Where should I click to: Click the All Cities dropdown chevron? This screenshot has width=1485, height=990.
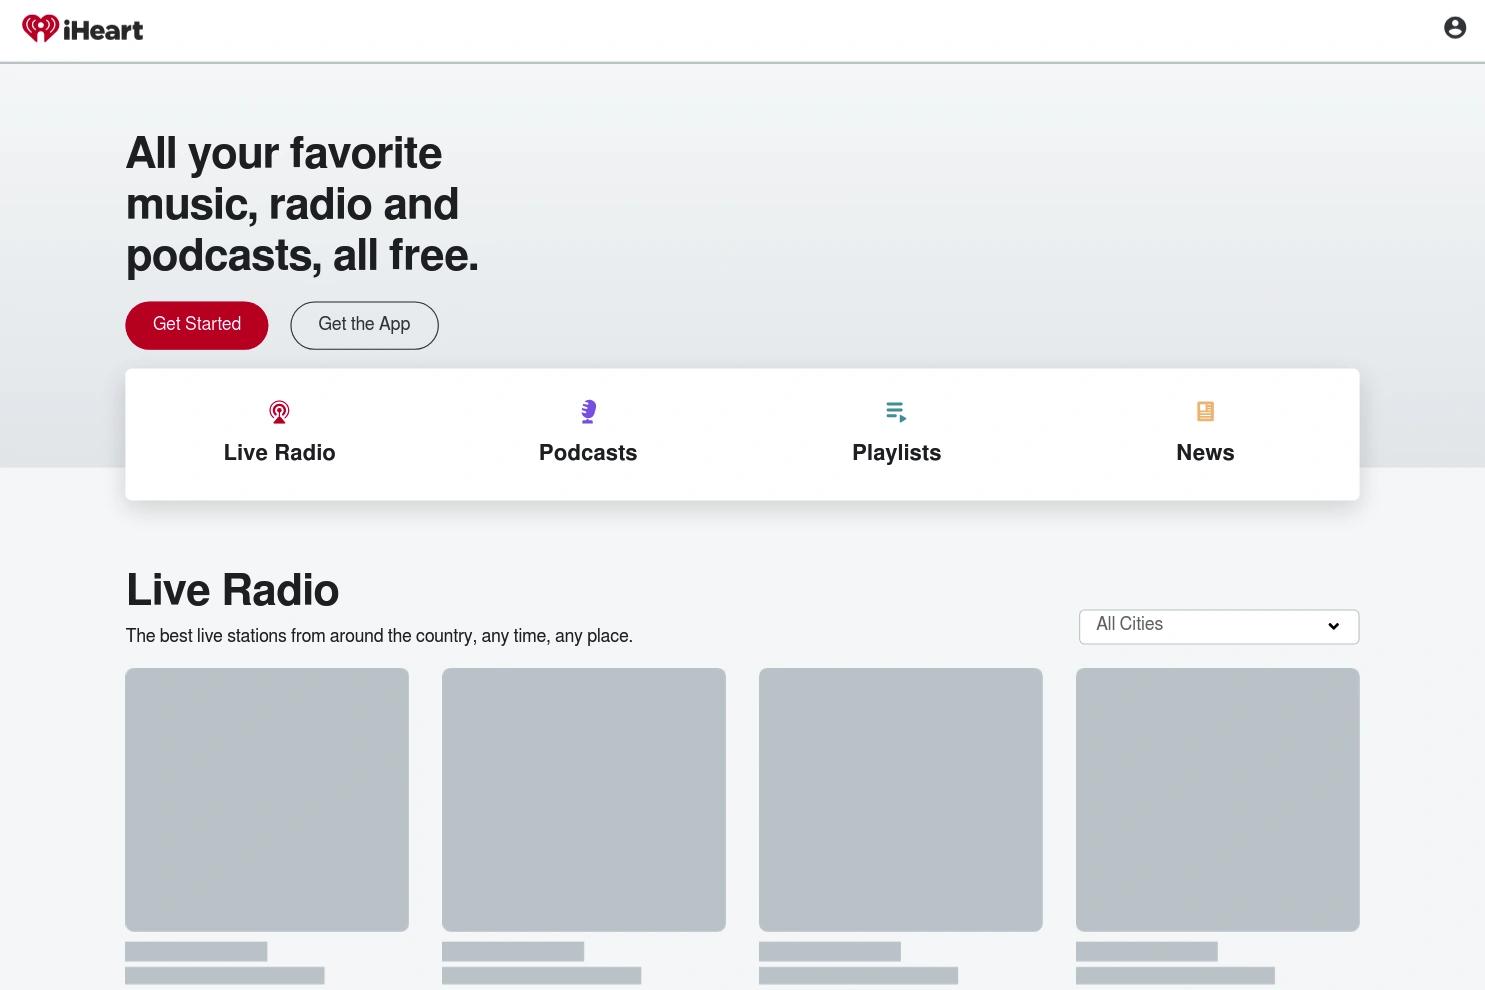tap(1333, 626)
